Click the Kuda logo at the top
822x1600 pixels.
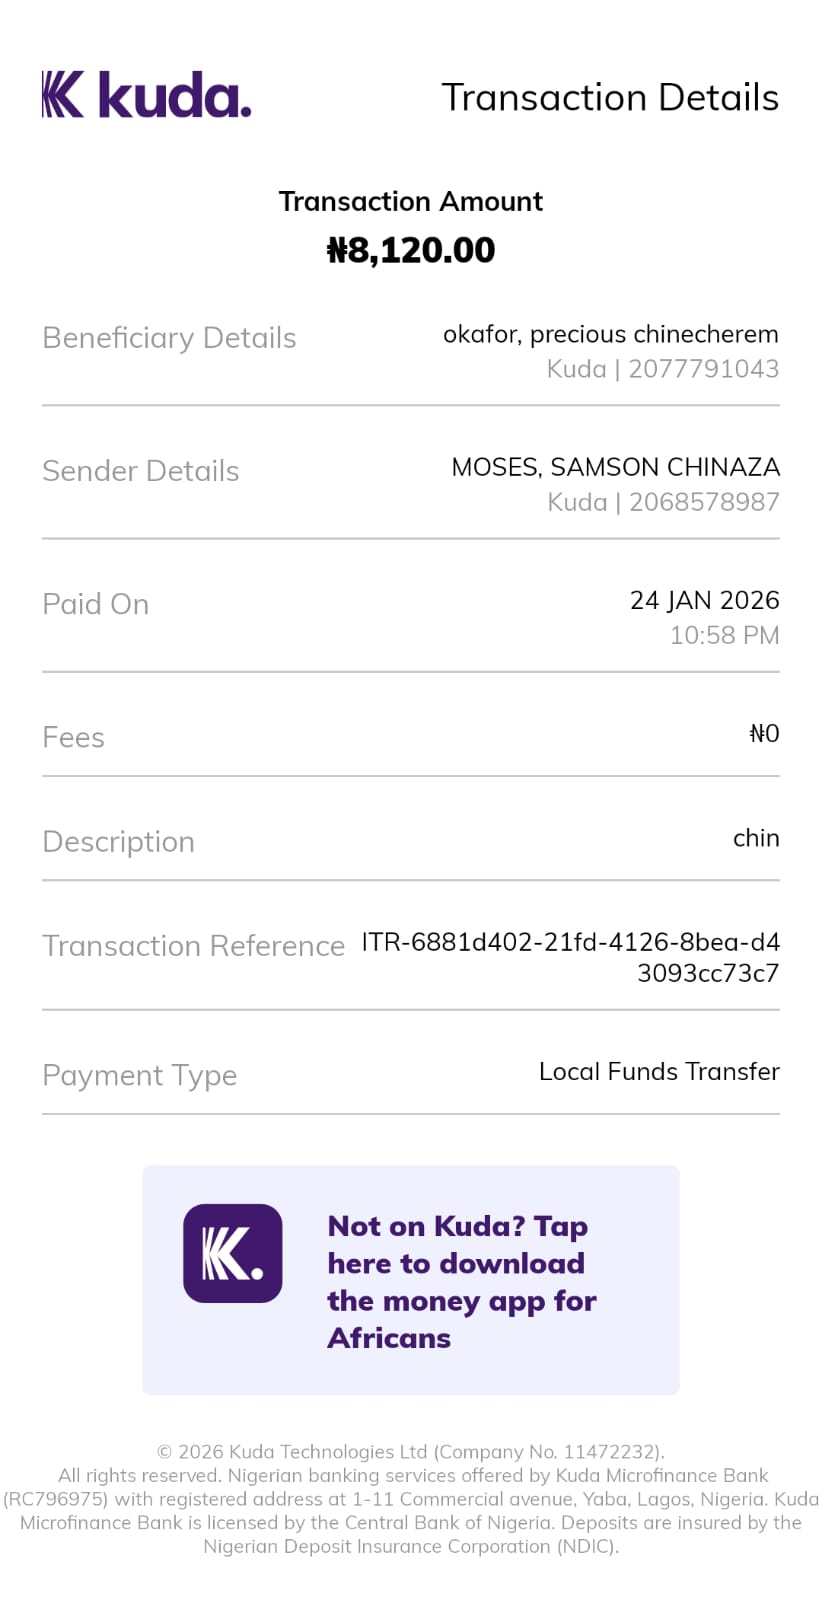[146, 96]
